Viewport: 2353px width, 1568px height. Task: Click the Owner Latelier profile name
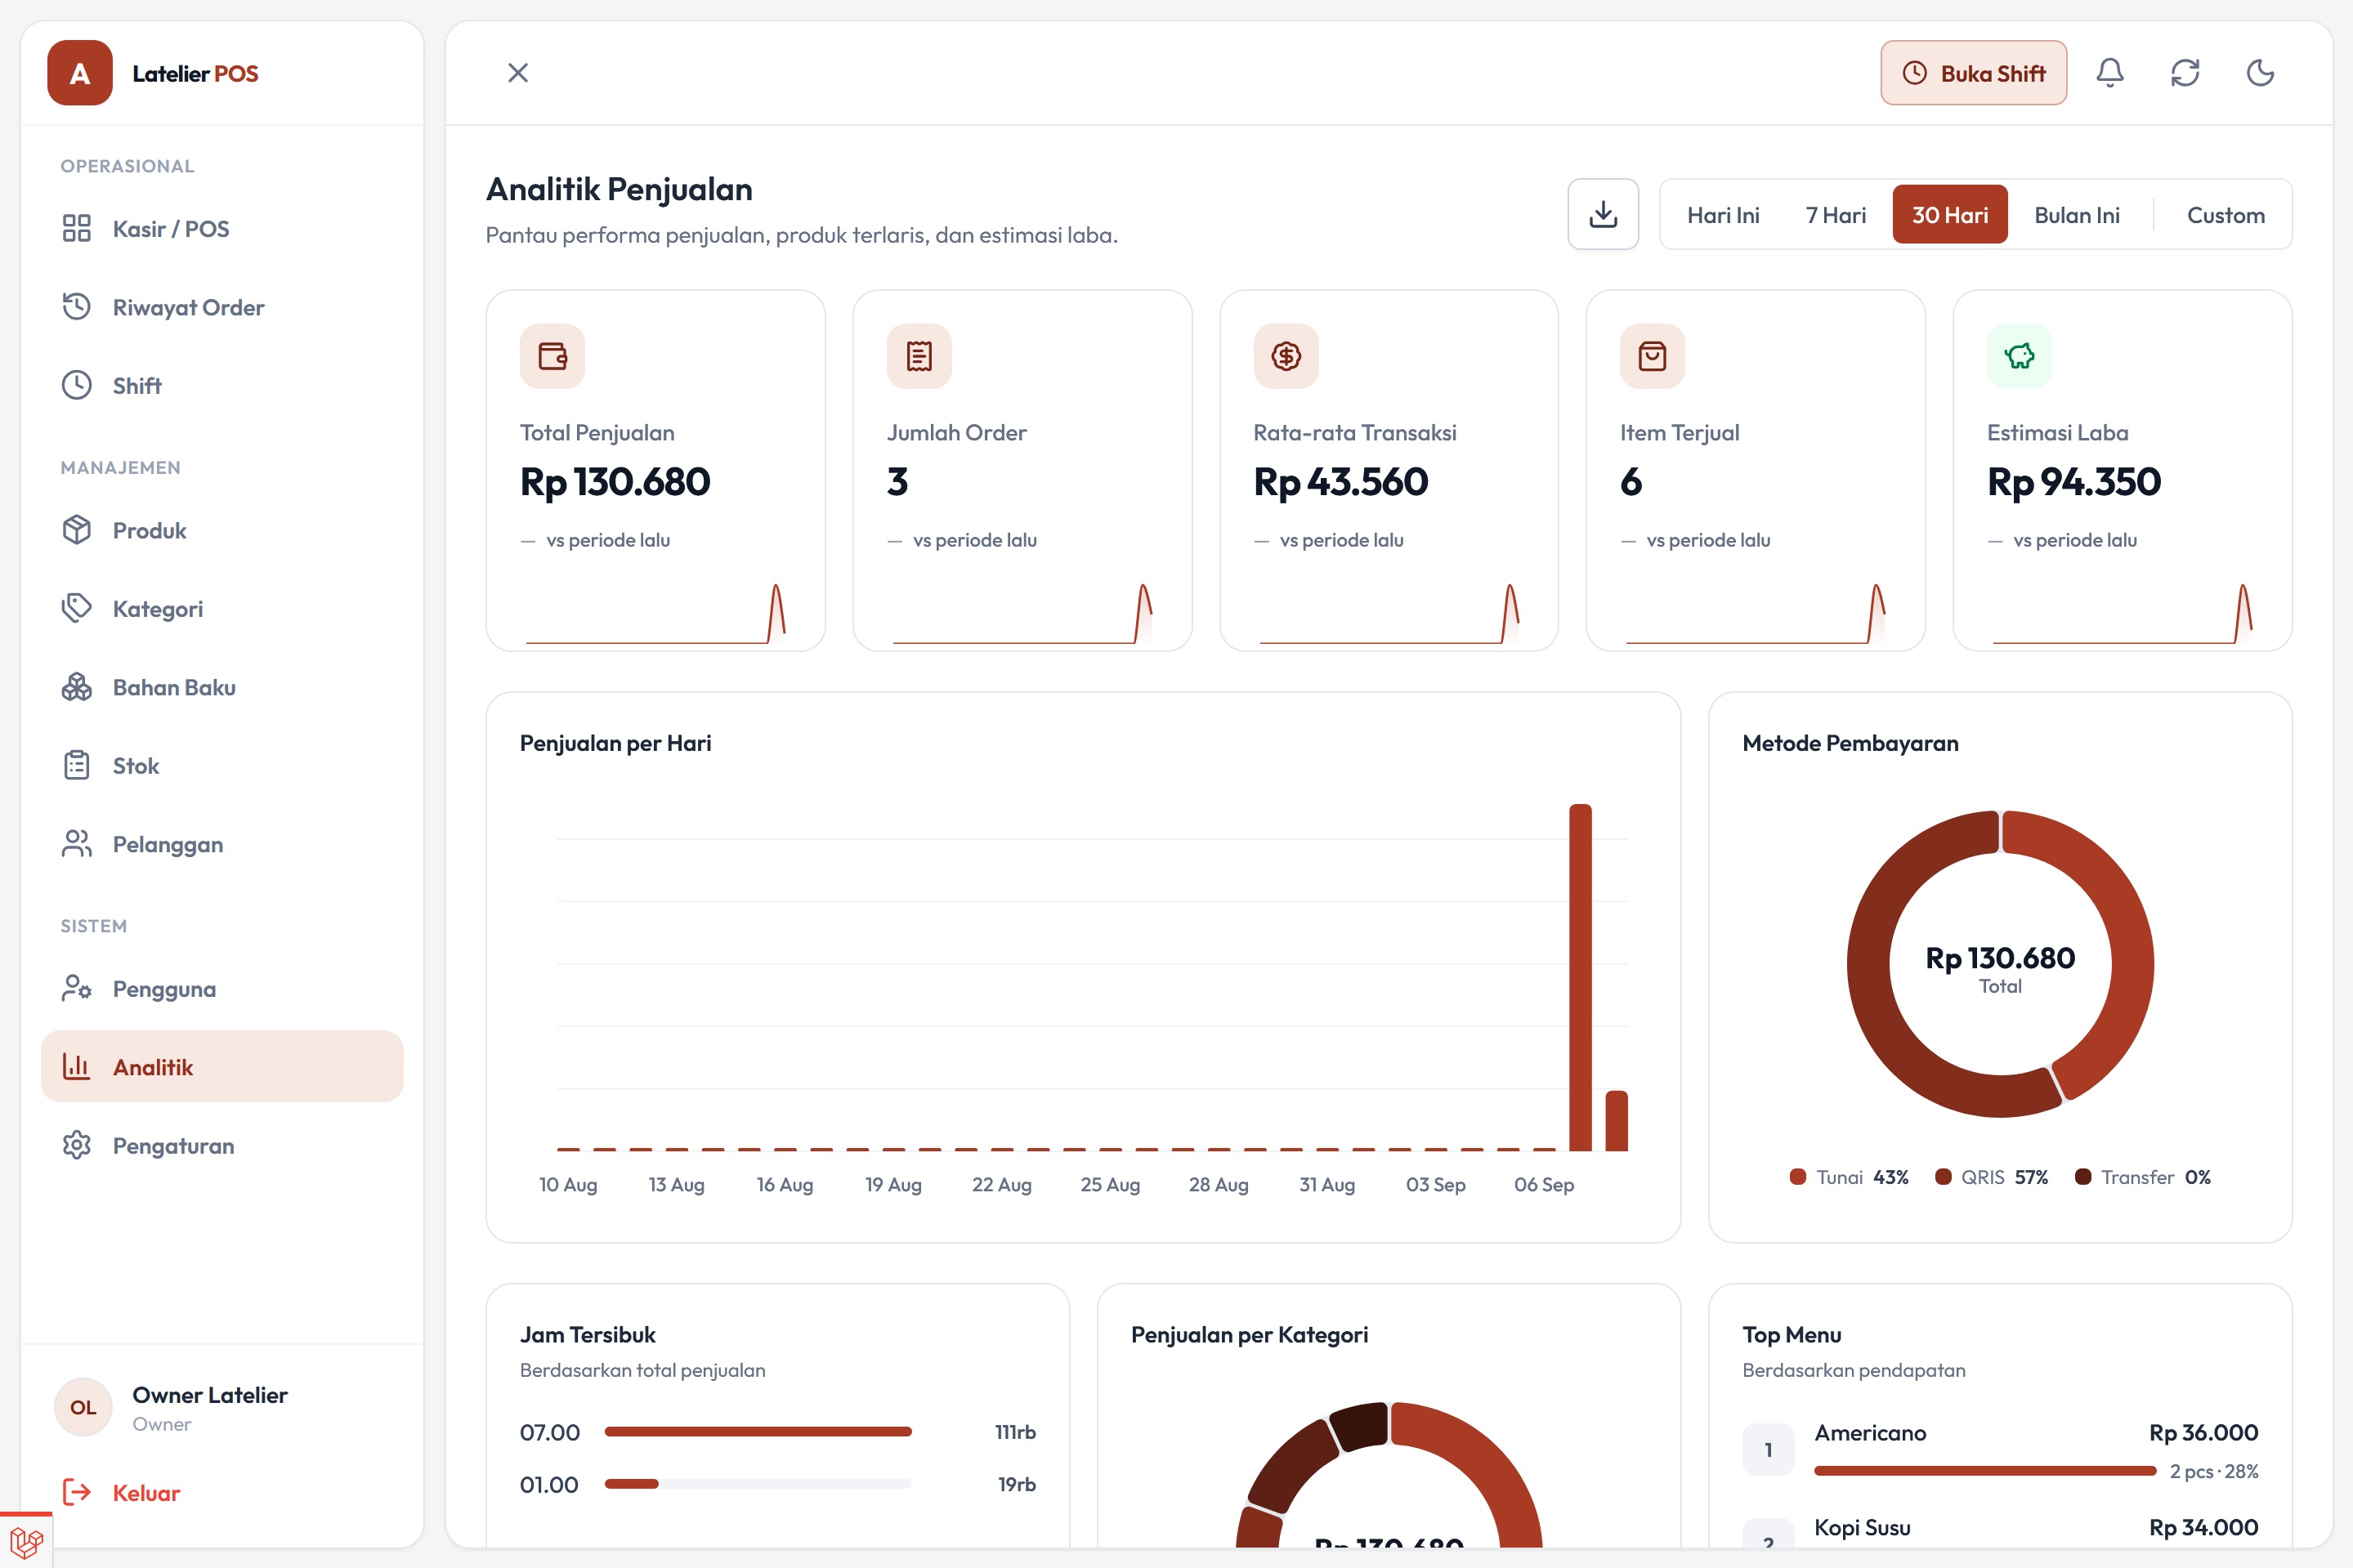coord(210,1394)
